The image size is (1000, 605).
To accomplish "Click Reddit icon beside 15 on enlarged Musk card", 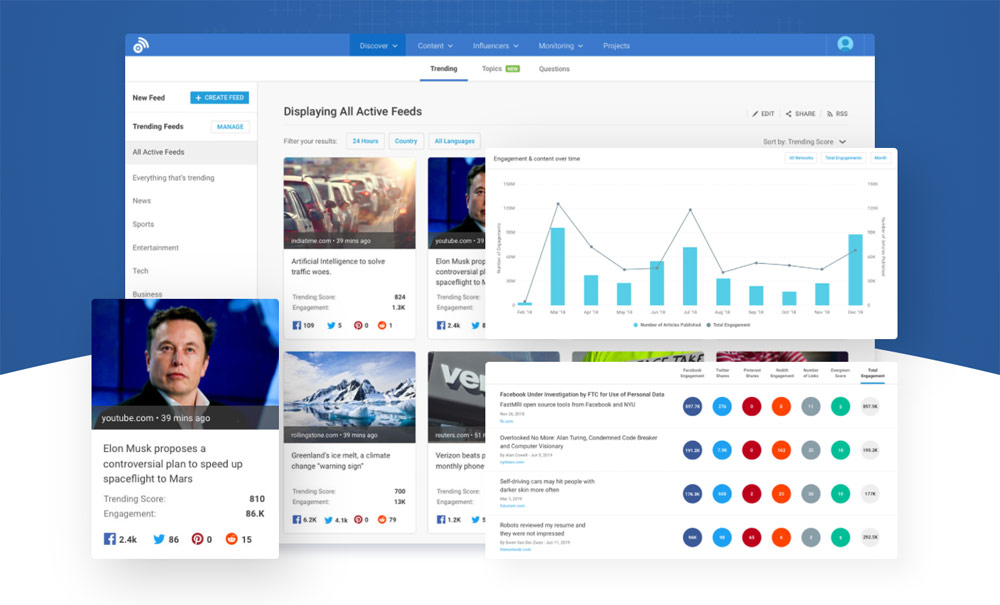I will pos(232,539).
